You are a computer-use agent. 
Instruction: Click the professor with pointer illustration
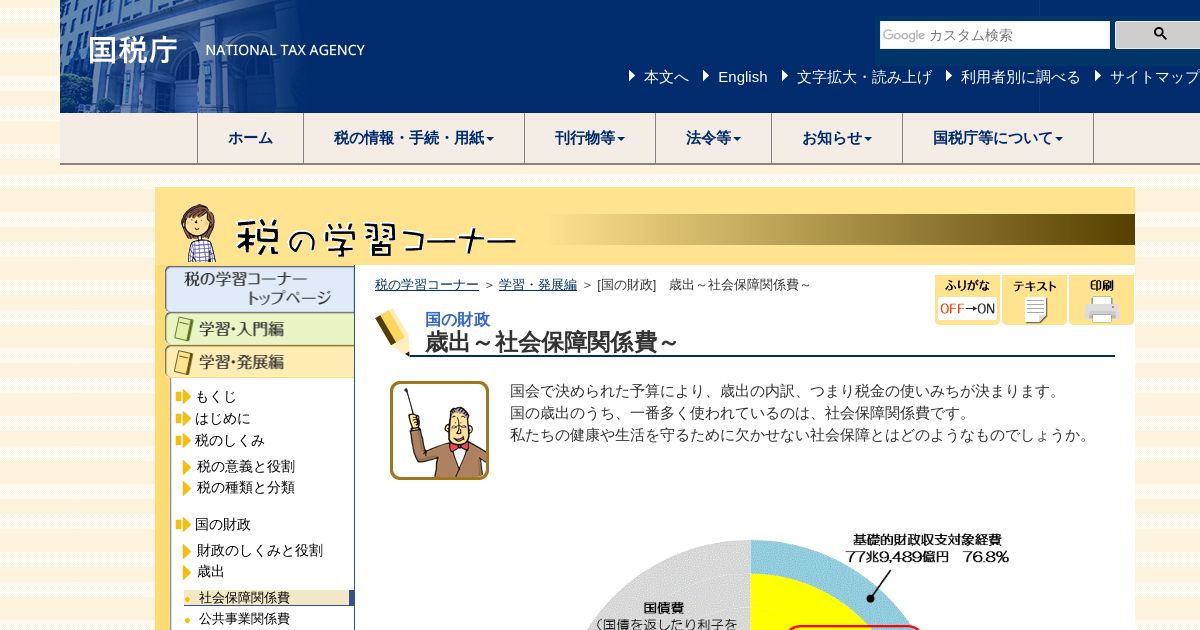(439, 431)
